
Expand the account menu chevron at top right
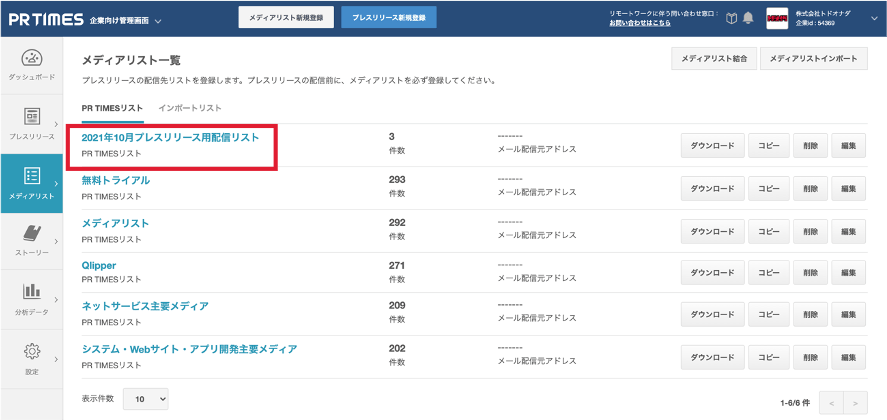(x=873, y=18)
